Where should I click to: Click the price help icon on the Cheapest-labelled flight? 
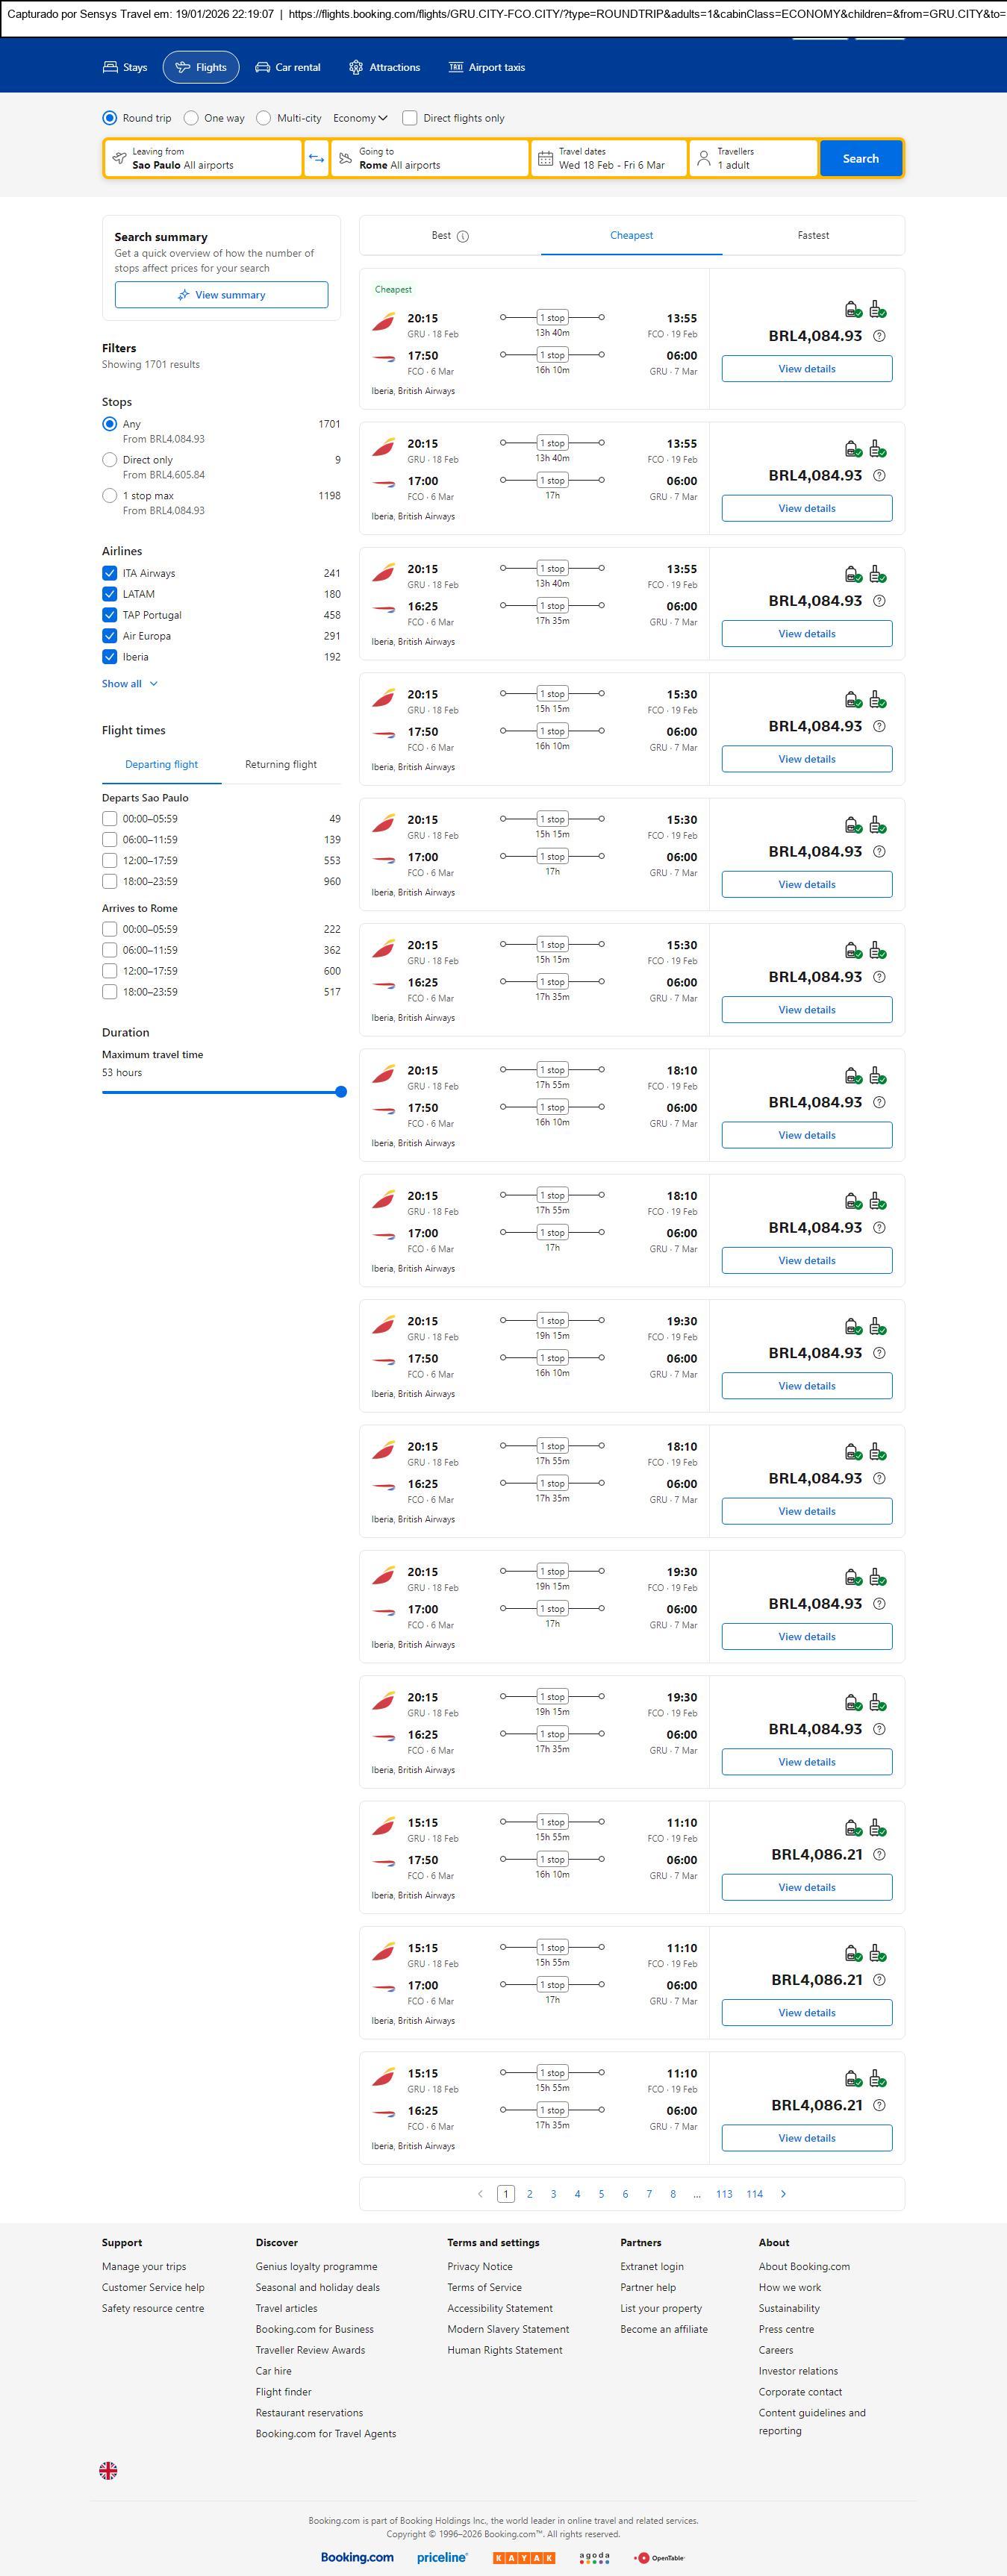pyautogui.click(x=879, y=336)
